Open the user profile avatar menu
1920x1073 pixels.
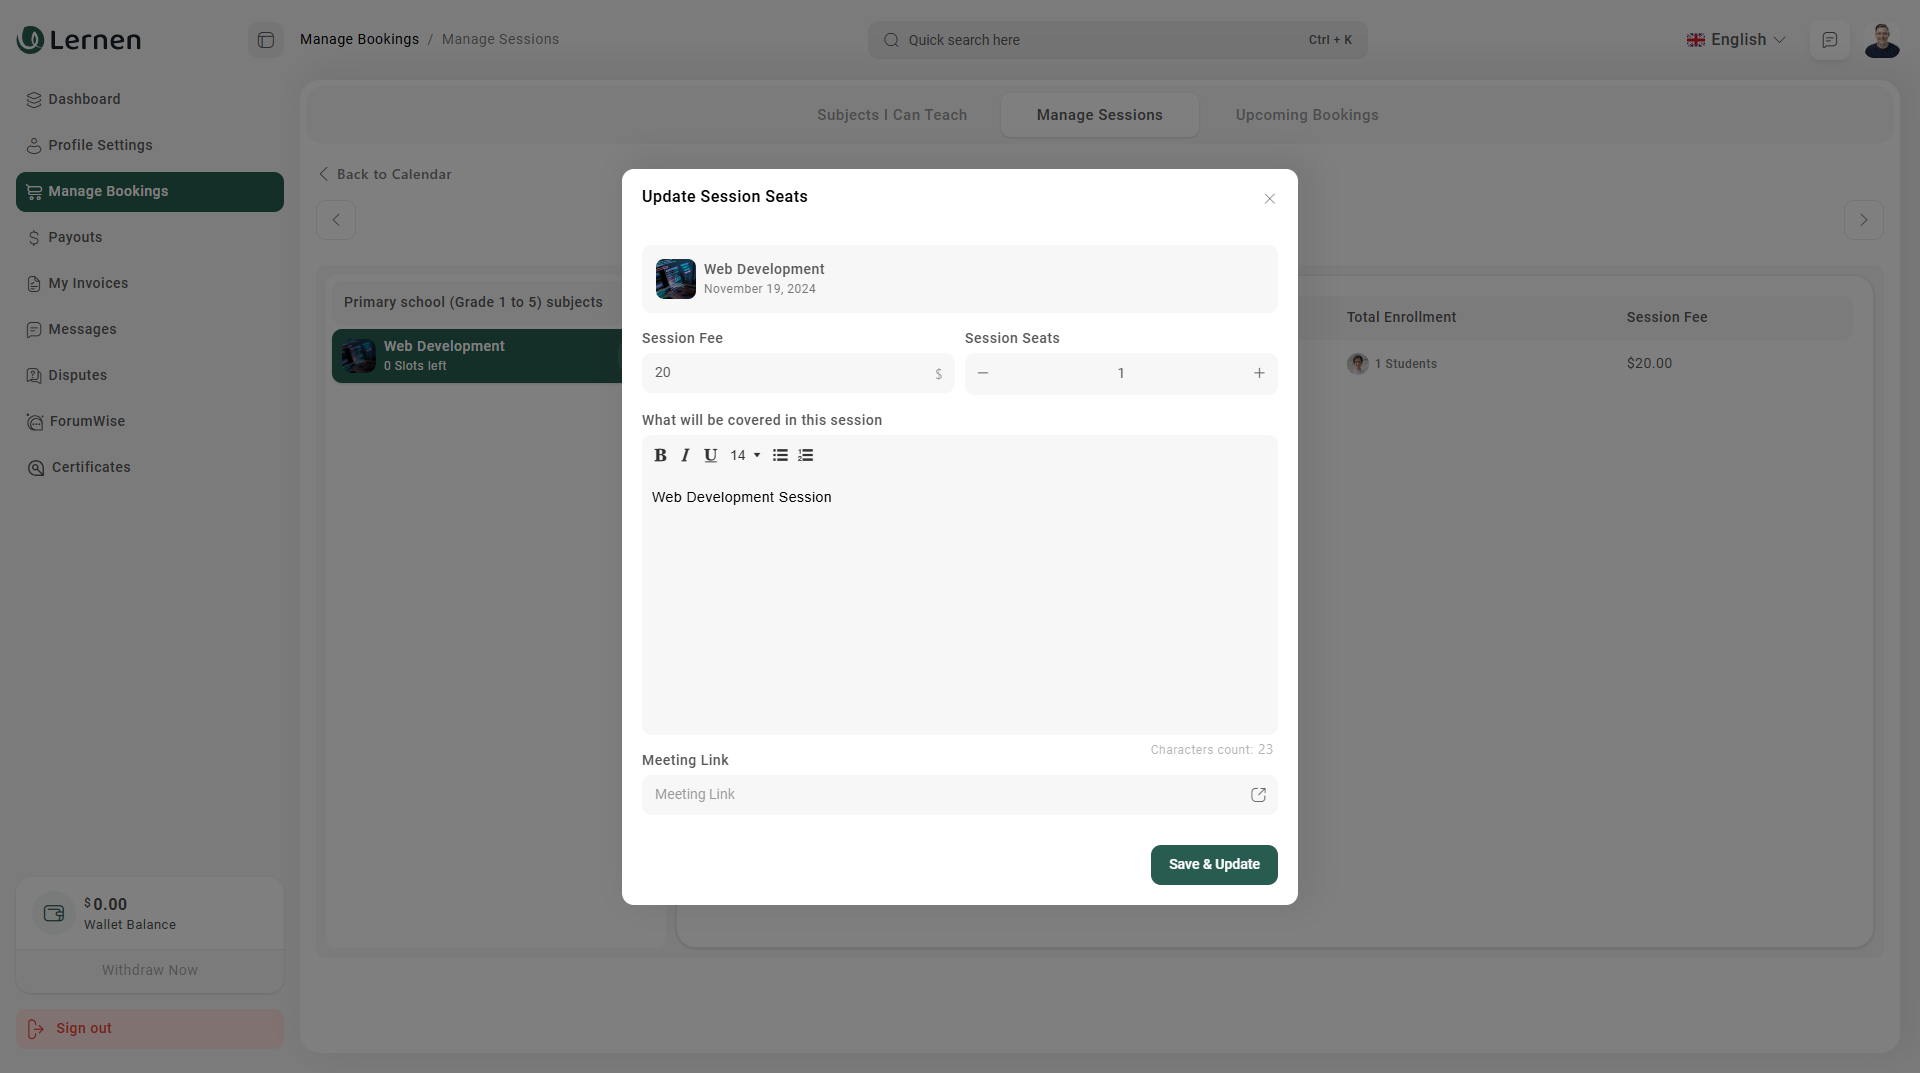point(1882,40)
